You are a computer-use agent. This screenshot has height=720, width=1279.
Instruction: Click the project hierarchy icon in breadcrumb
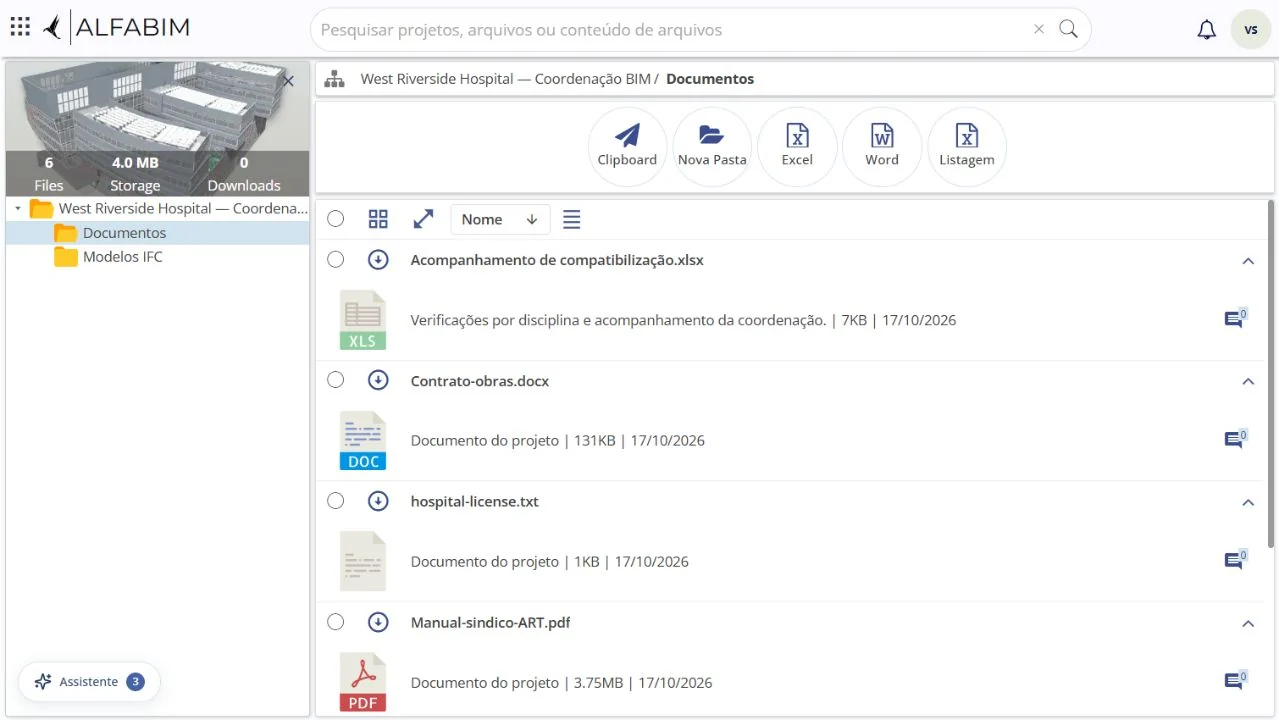click(335, 79)
